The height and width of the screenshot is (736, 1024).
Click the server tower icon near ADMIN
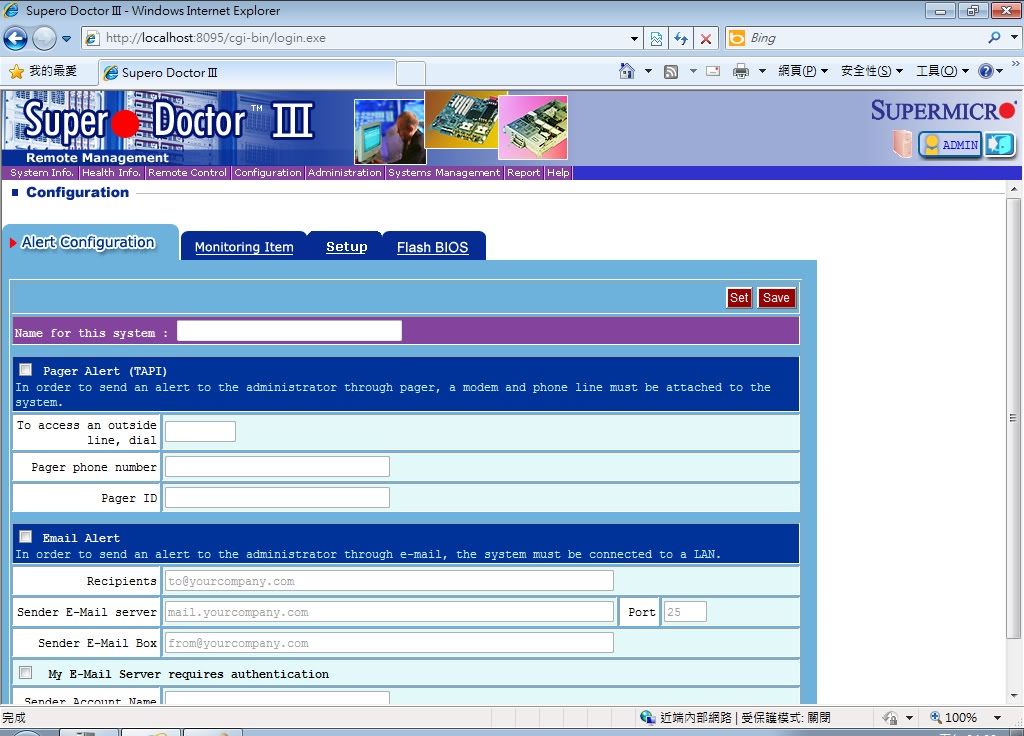click(x=903, y=144)
